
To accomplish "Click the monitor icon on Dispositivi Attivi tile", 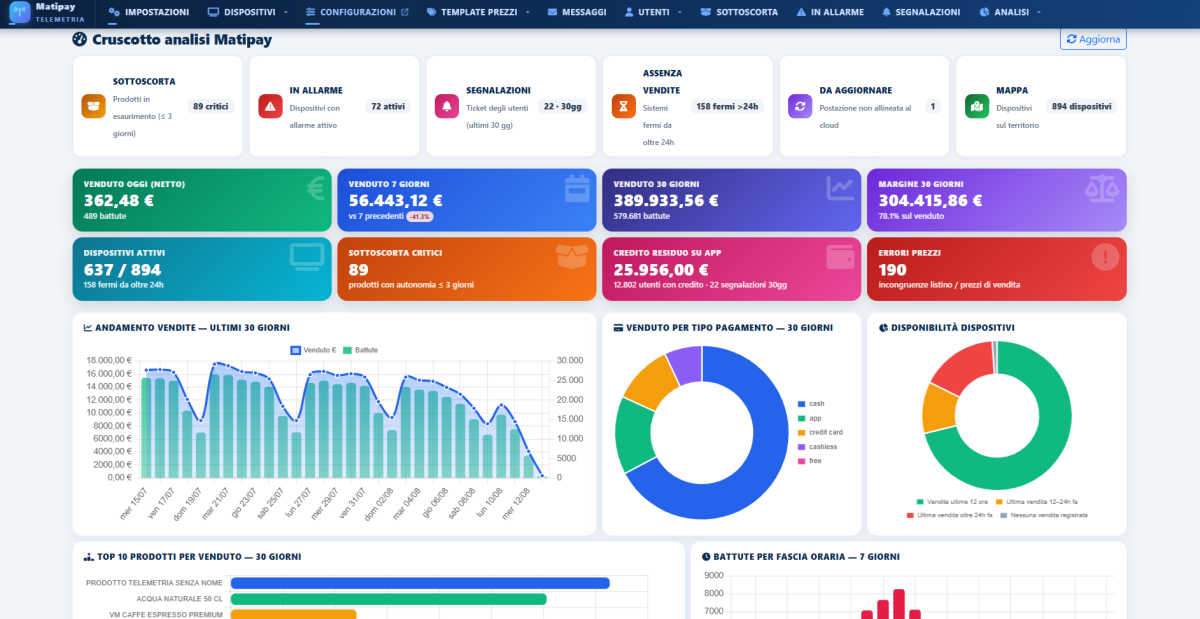I will point(307,257).
